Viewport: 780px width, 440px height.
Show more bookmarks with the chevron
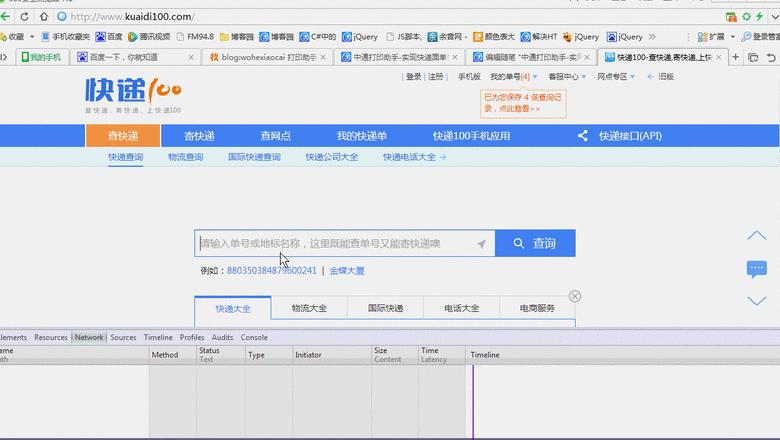[652, 37]
